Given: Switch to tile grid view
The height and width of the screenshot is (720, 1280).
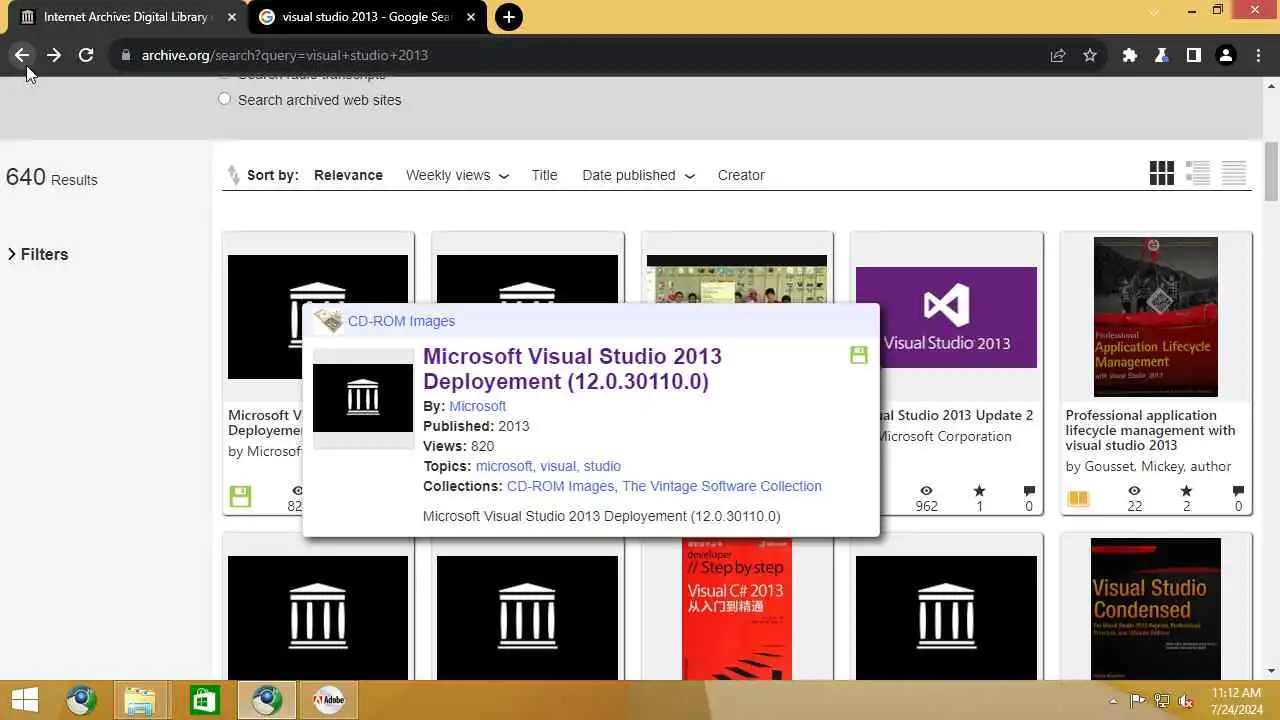Looking at the screenshot, I should (x=1162, y=174).
